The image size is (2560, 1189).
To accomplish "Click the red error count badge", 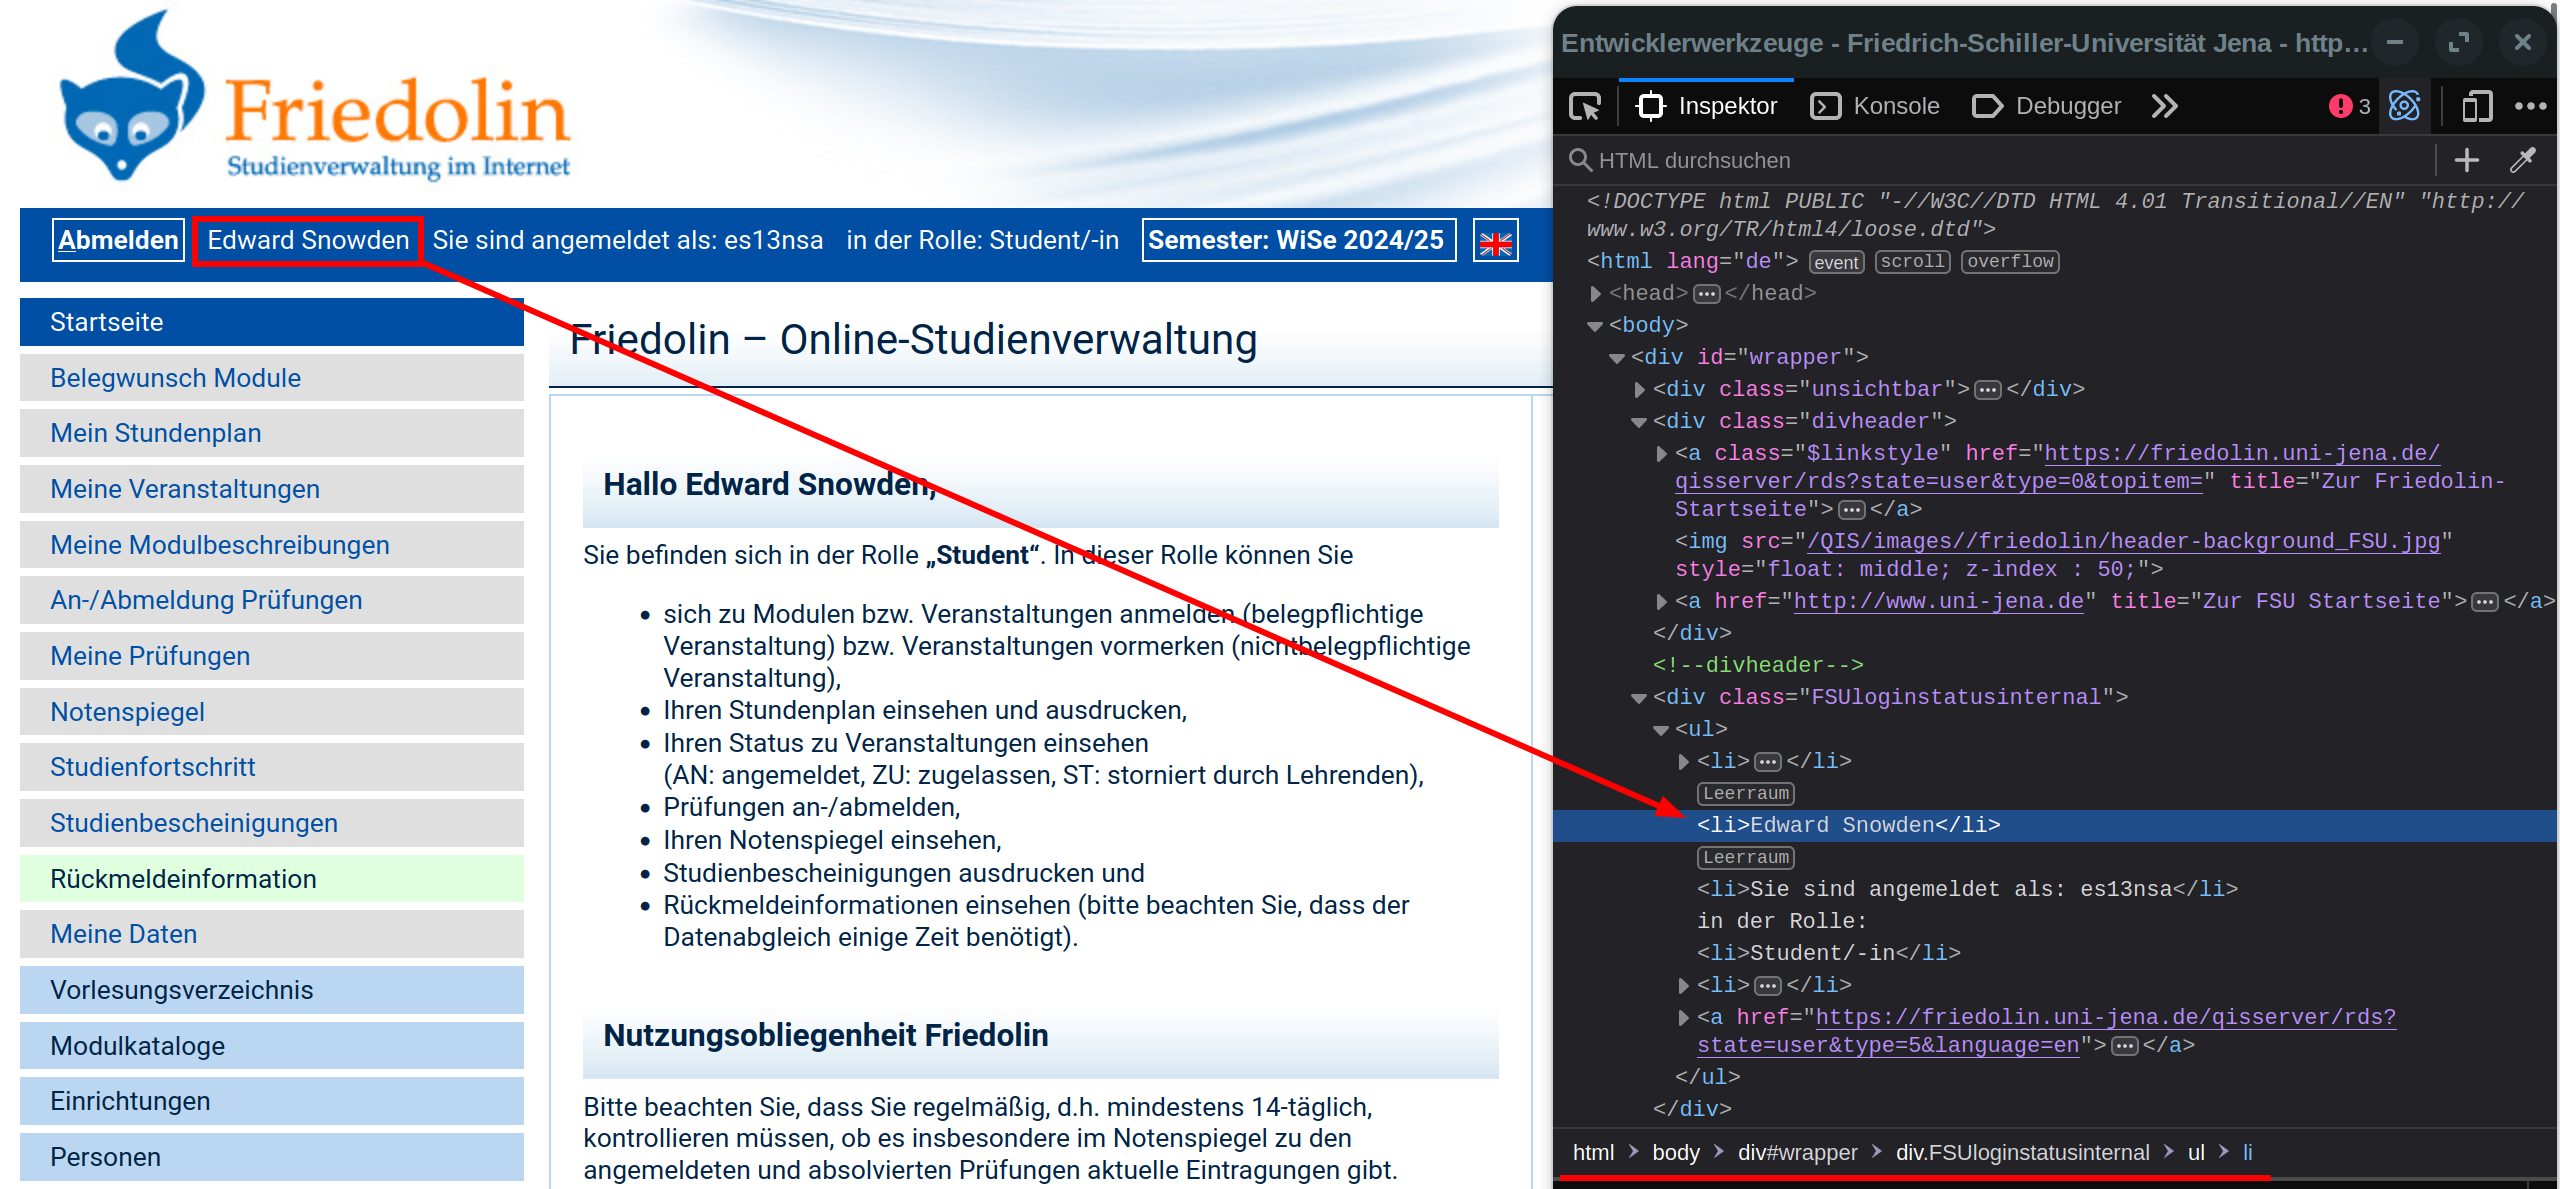I will 2349,106.
